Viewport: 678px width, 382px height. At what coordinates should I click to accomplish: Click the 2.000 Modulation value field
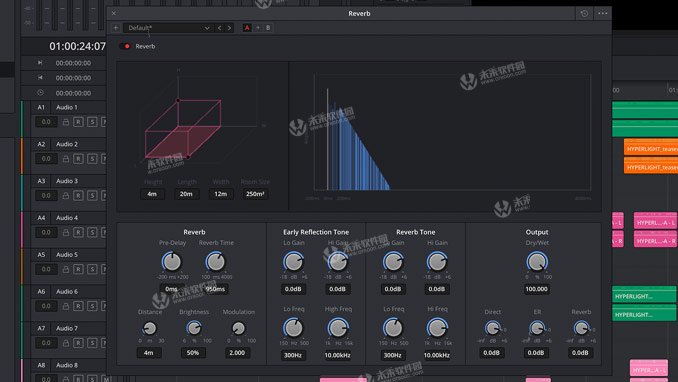237,353
